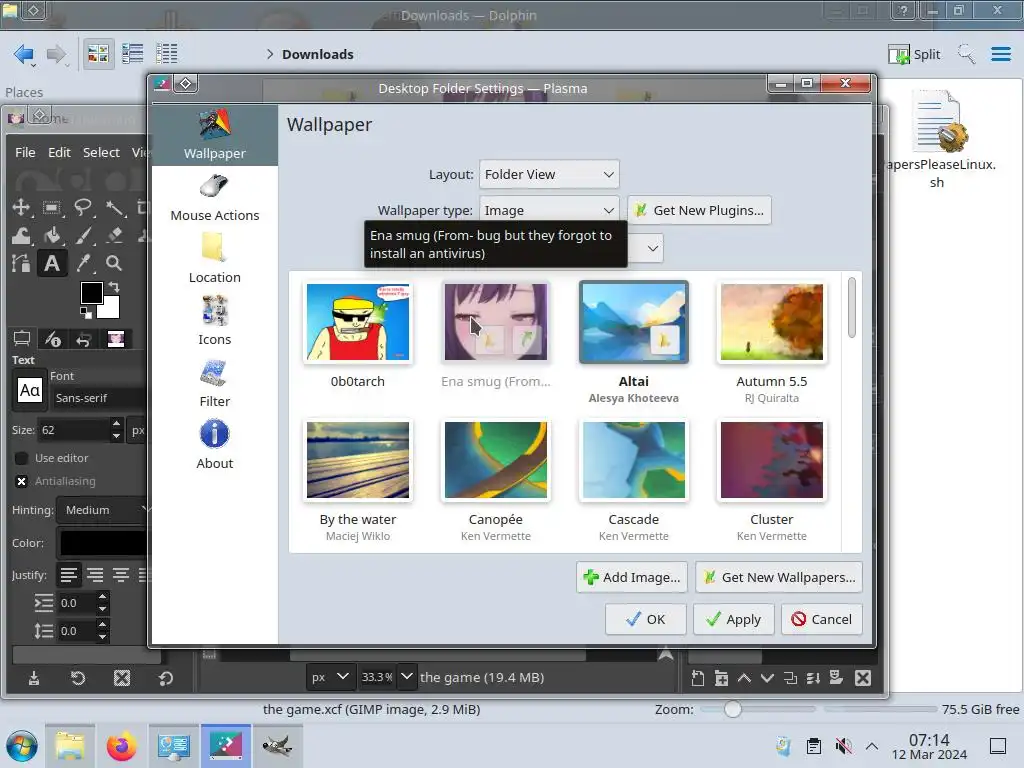Open the Undo History tab in GIMP
This screenshot has width=1024, height=768.
pos(83,339)
